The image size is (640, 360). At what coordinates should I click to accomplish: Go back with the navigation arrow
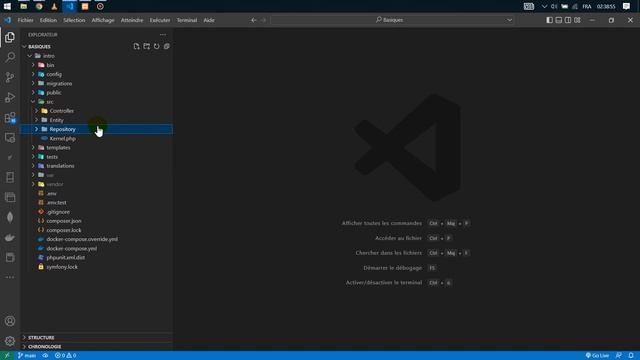click(253, 20)
